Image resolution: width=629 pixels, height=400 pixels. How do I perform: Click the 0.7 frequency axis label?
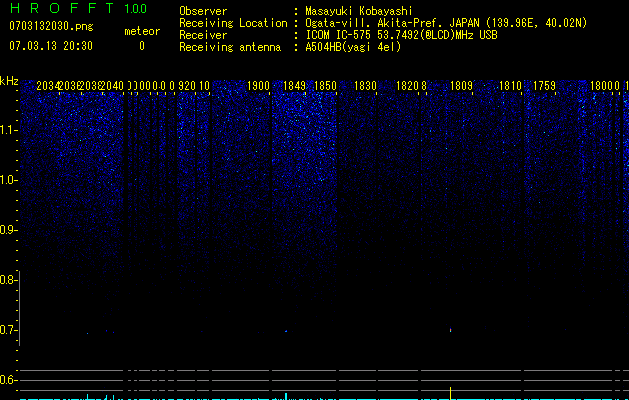pyautogui.click(x=8, y=330)
